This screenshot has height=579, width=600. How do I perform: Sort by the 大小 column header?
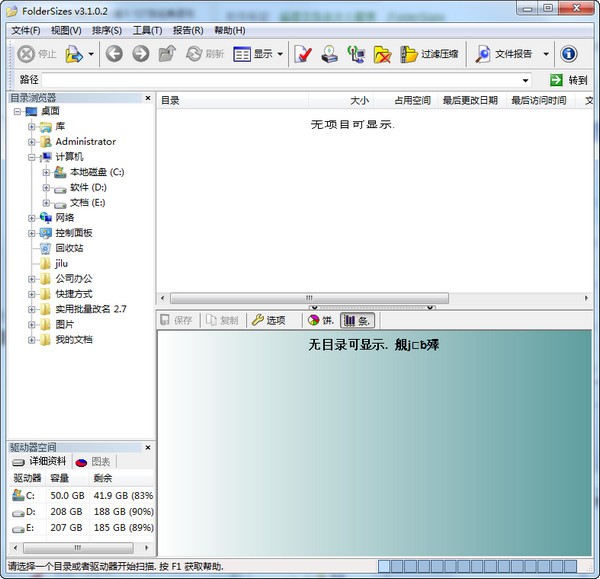[x=341, y=101]
